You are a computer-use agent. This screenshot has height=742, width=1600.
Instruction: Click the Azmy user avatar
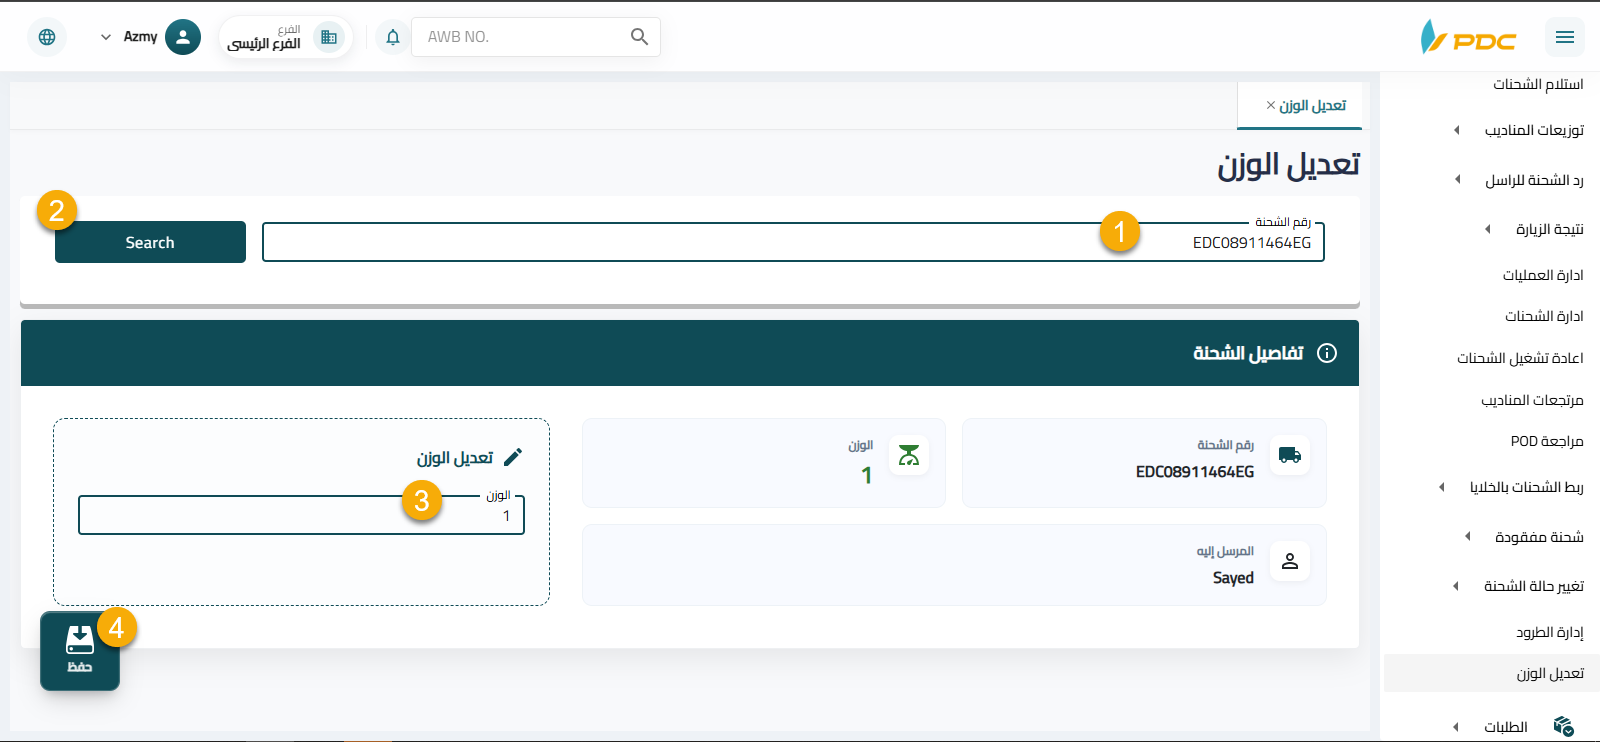(182, 37)
